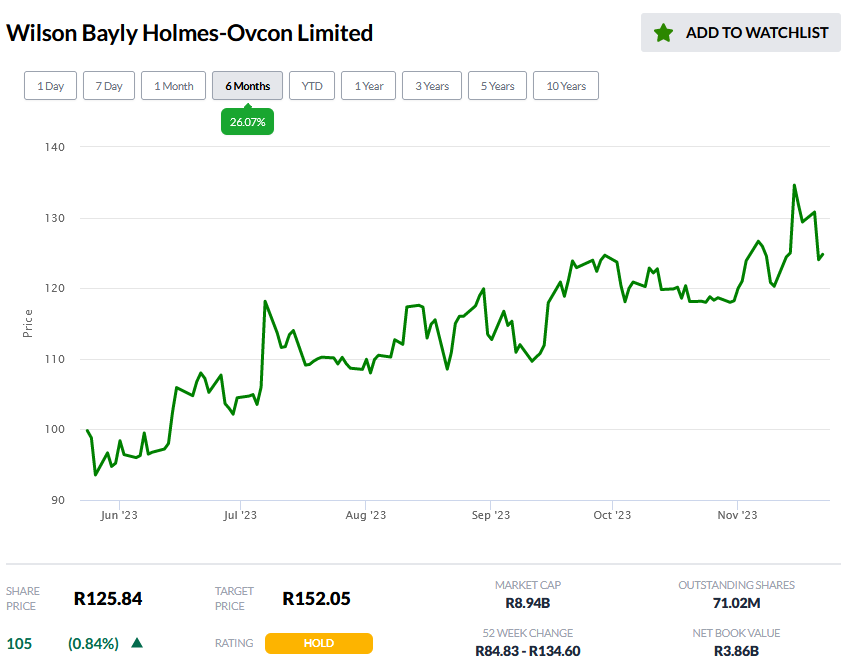Select the 6 Months range tab
857x667 pixels.
(x=247, y=86)
